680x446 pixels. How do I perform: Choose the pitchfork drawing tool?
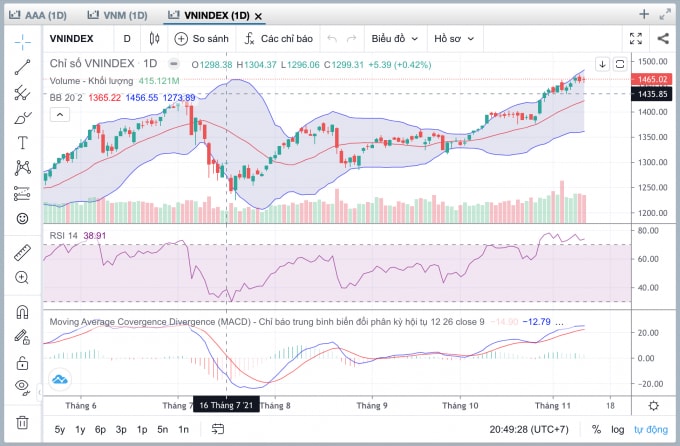coord(22,92)
